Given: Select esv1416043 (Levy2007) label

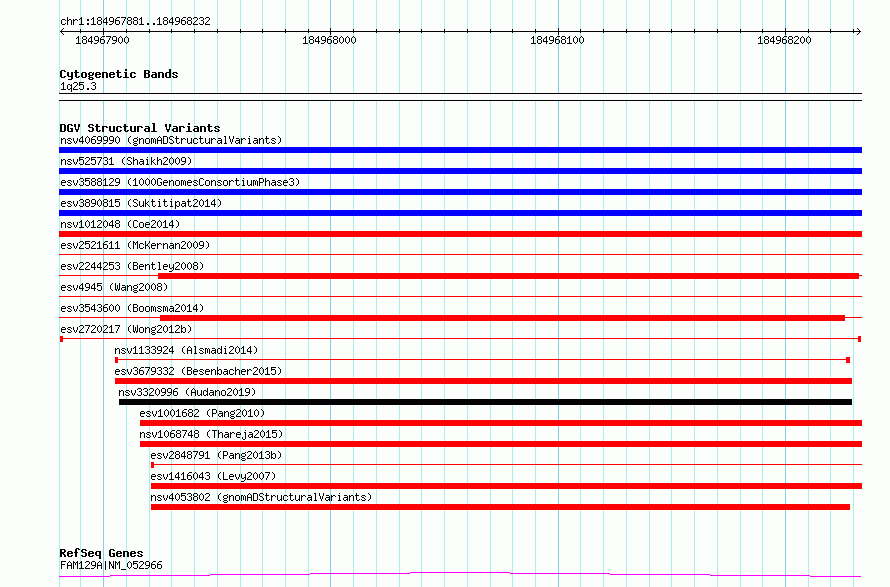Looking at the screenshot, I should coord(213,476).
